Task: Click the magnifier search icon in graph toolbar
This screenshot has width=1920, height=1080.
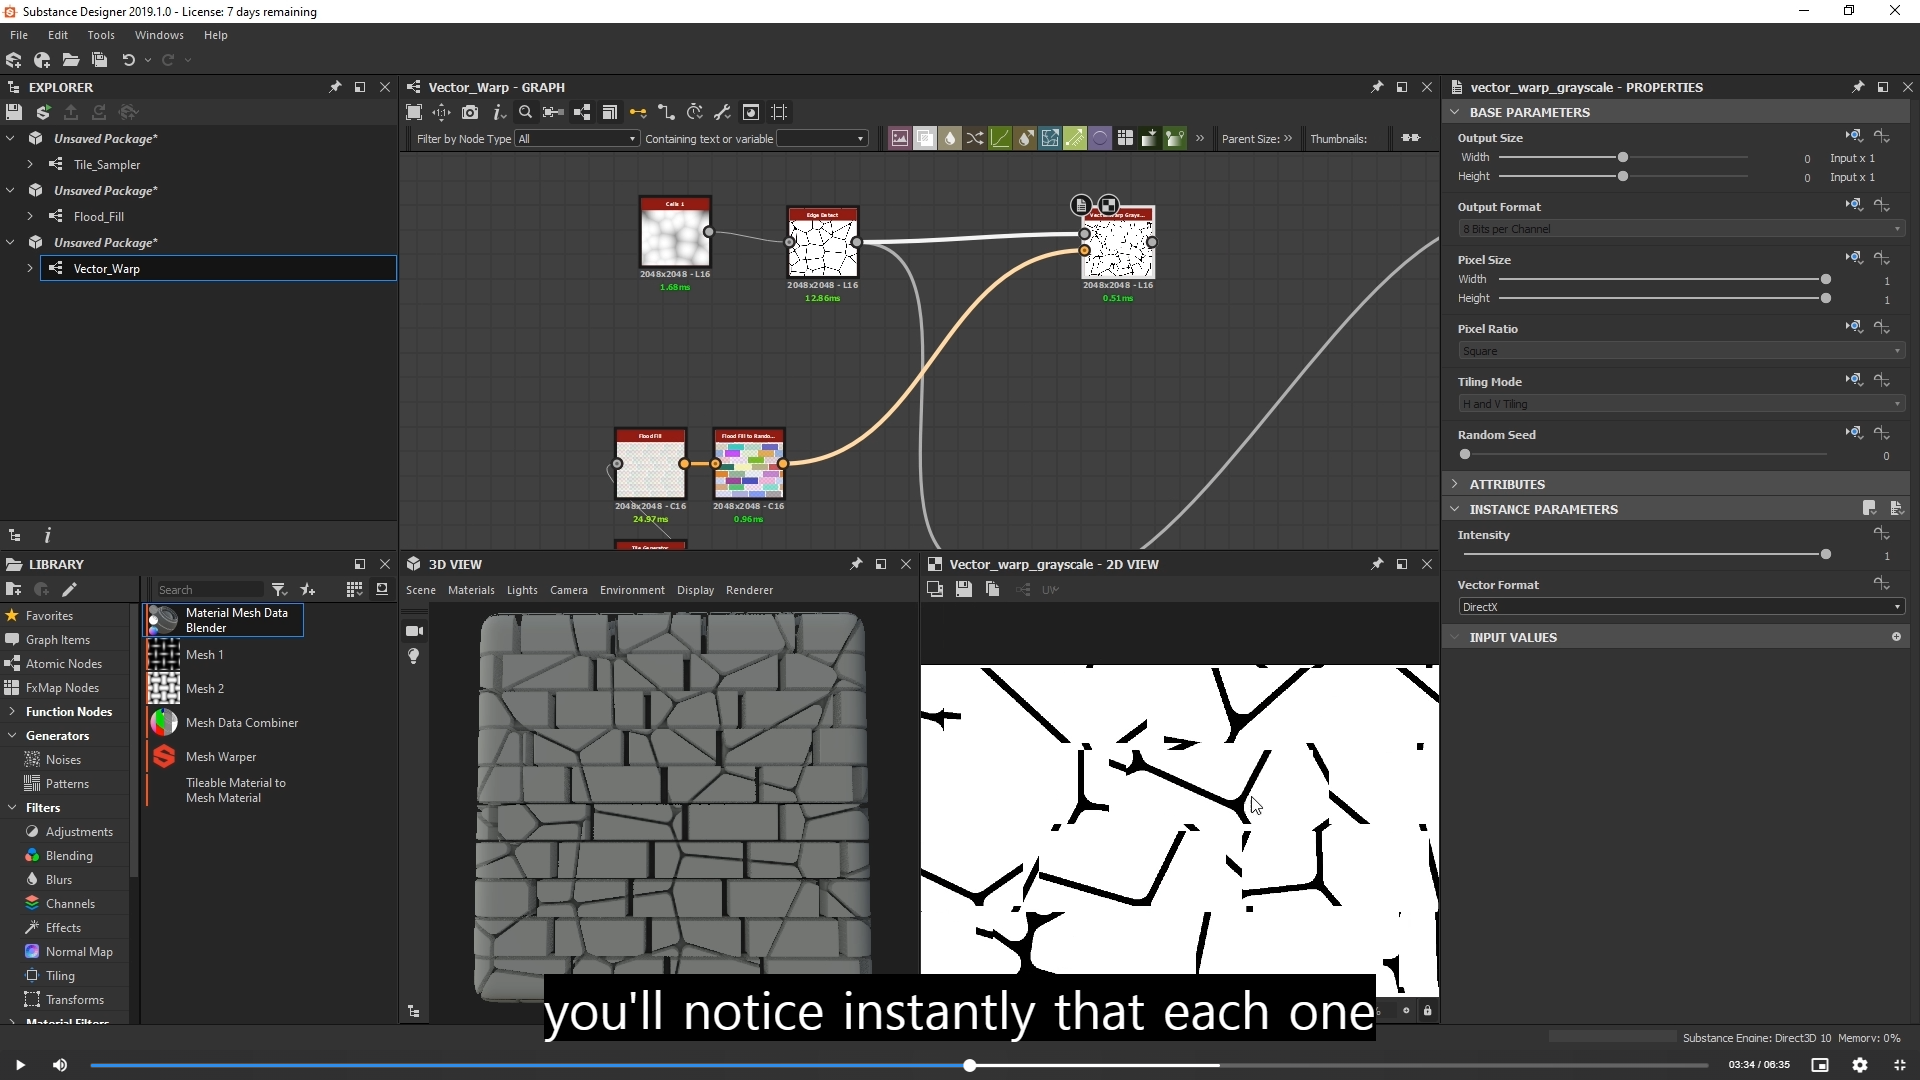Action: pyautogui.click(x=525, y=112)
